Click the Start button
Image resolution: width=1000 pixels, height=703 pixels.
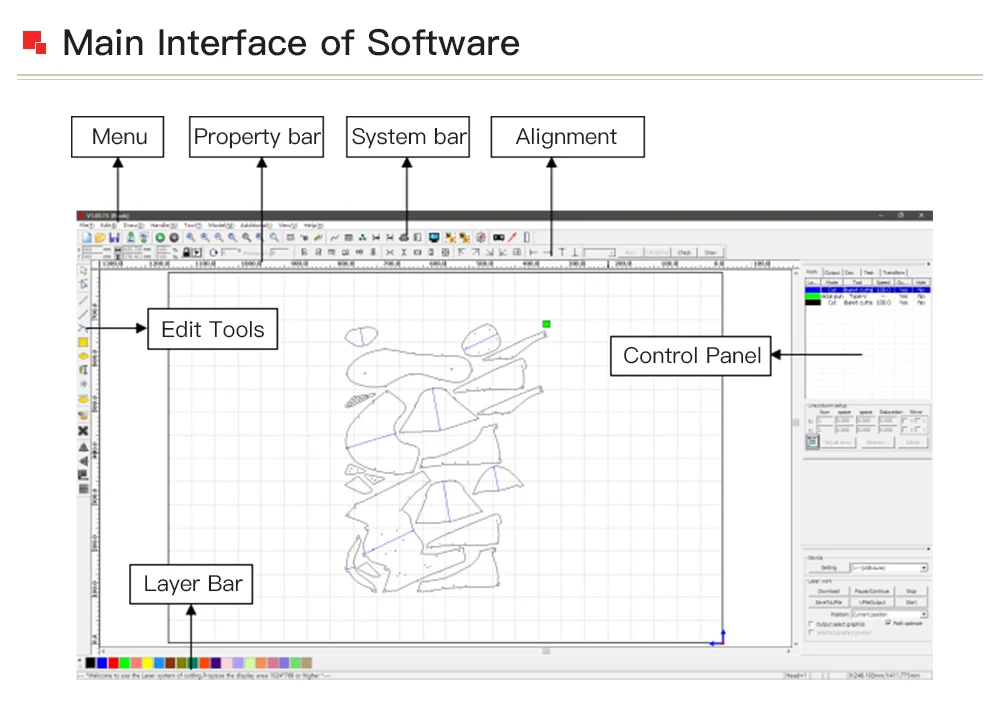tap(911, 602)
